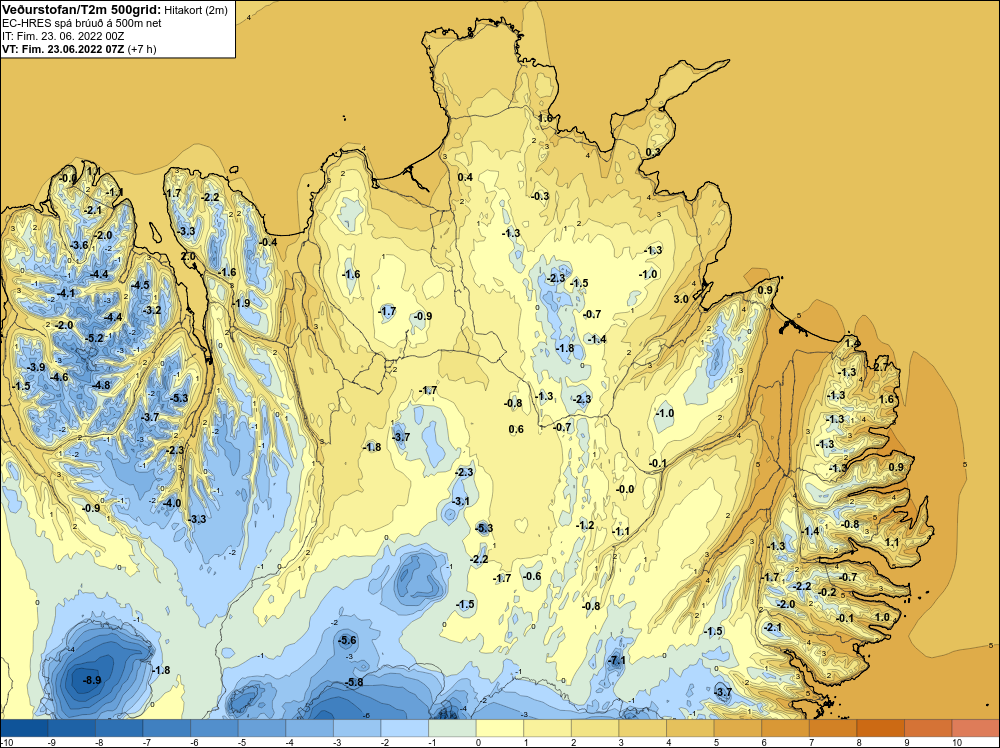Click the -5.2 temperature value

point(94,338)
